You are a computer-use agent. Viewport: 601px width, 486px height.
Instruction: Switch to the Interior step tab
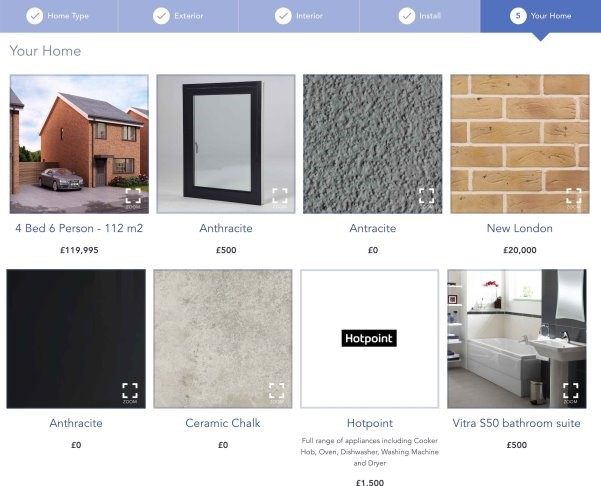(299, 16)
